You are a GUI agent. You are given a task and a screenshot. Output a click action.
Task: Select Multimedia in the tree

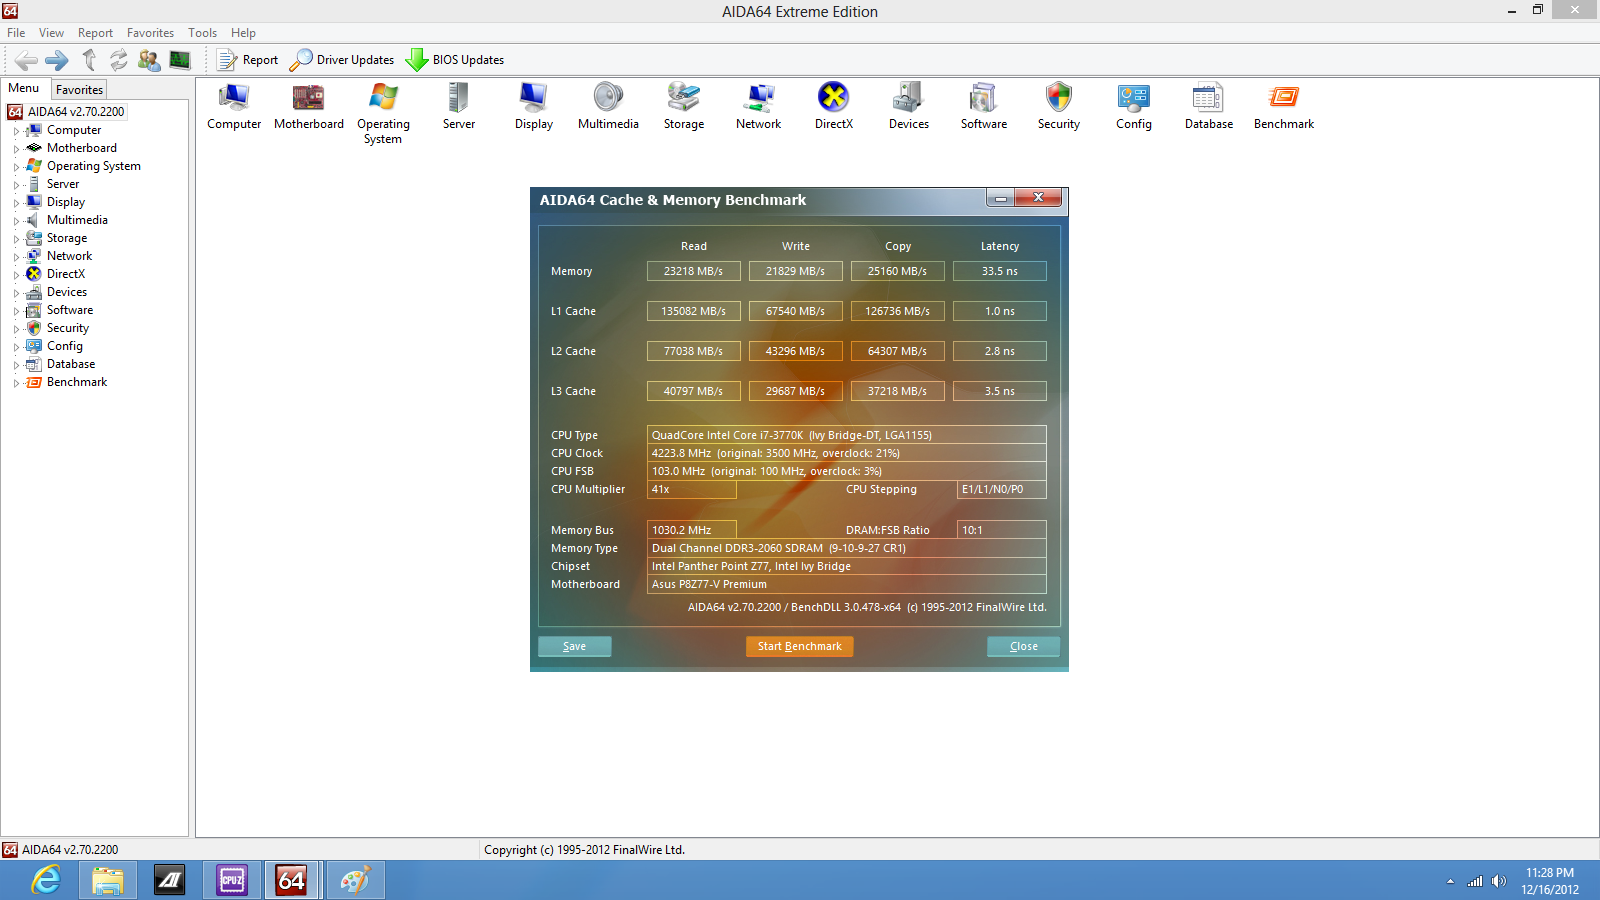point(77,220)
